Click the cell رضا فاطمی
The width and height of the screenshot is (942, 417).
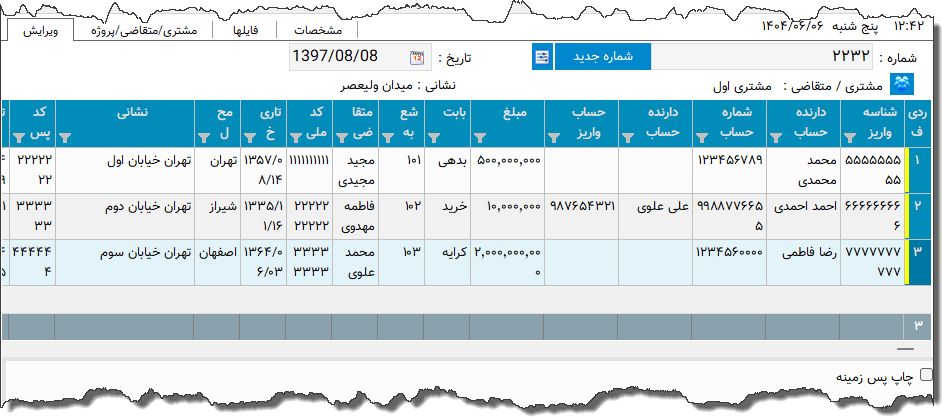pos(804,262)
